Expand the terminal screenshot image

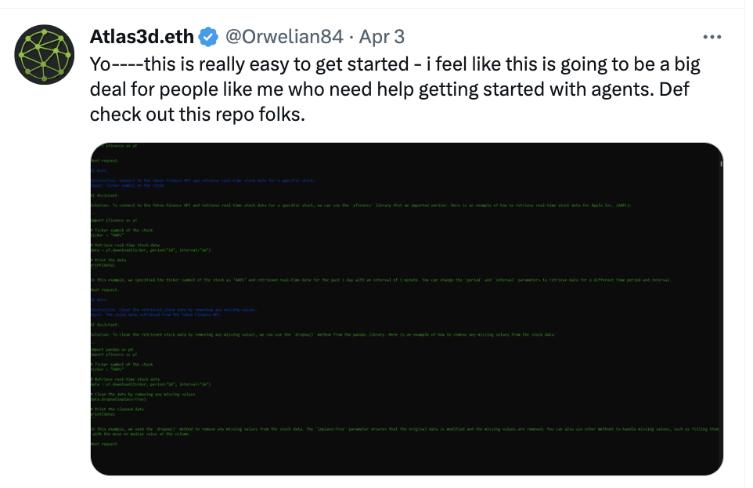[x=406, y=309]
